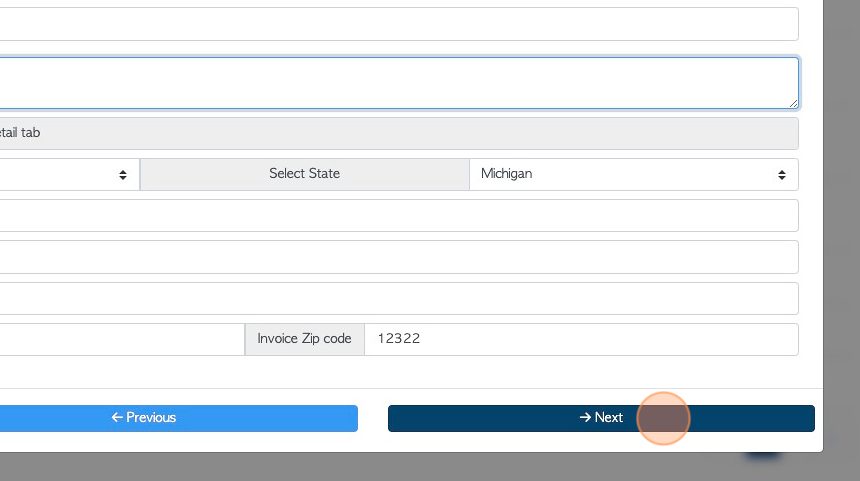Go back with the Previous button
860x481 pixels.
point(179,418)
